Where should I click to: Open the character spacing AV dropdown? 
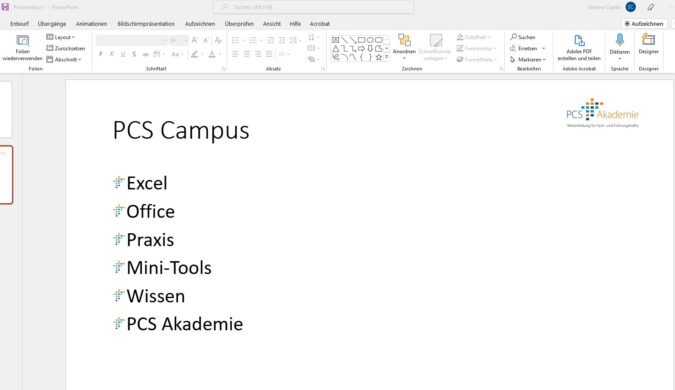point(158,54)
